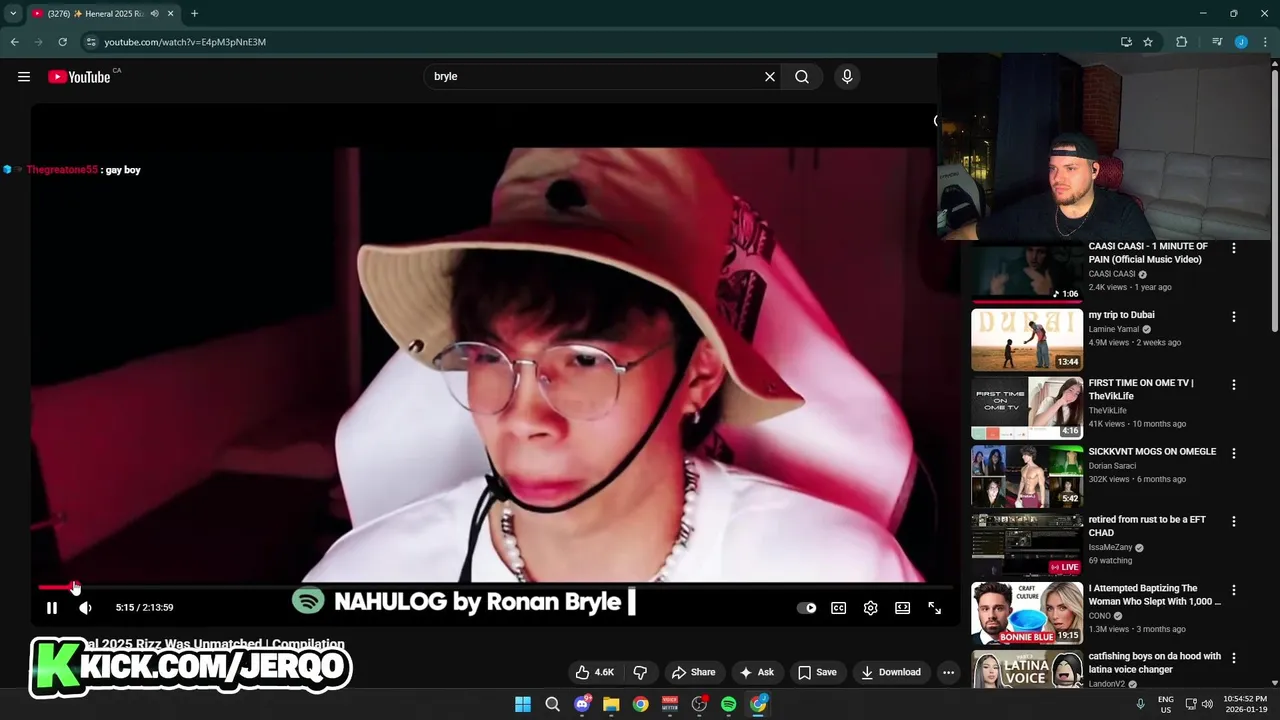Bookmark this page with the star
Image resolution: width=1280 pixels, height=720 pixels.
coord(1148,42)
